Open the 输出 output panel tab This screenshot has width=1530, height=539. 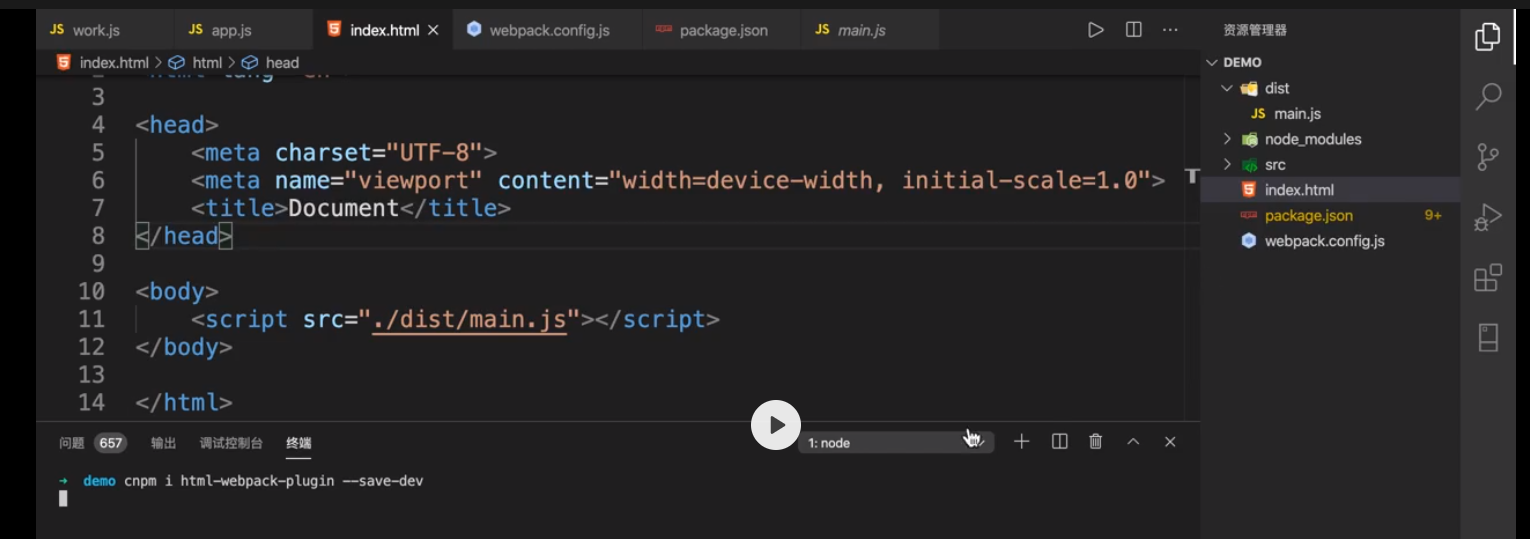point(163,443)
